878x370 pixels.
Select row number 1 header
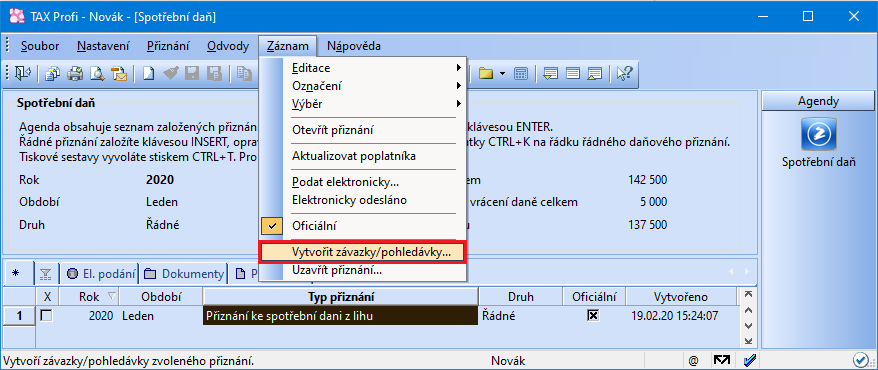tap(20, 316)
